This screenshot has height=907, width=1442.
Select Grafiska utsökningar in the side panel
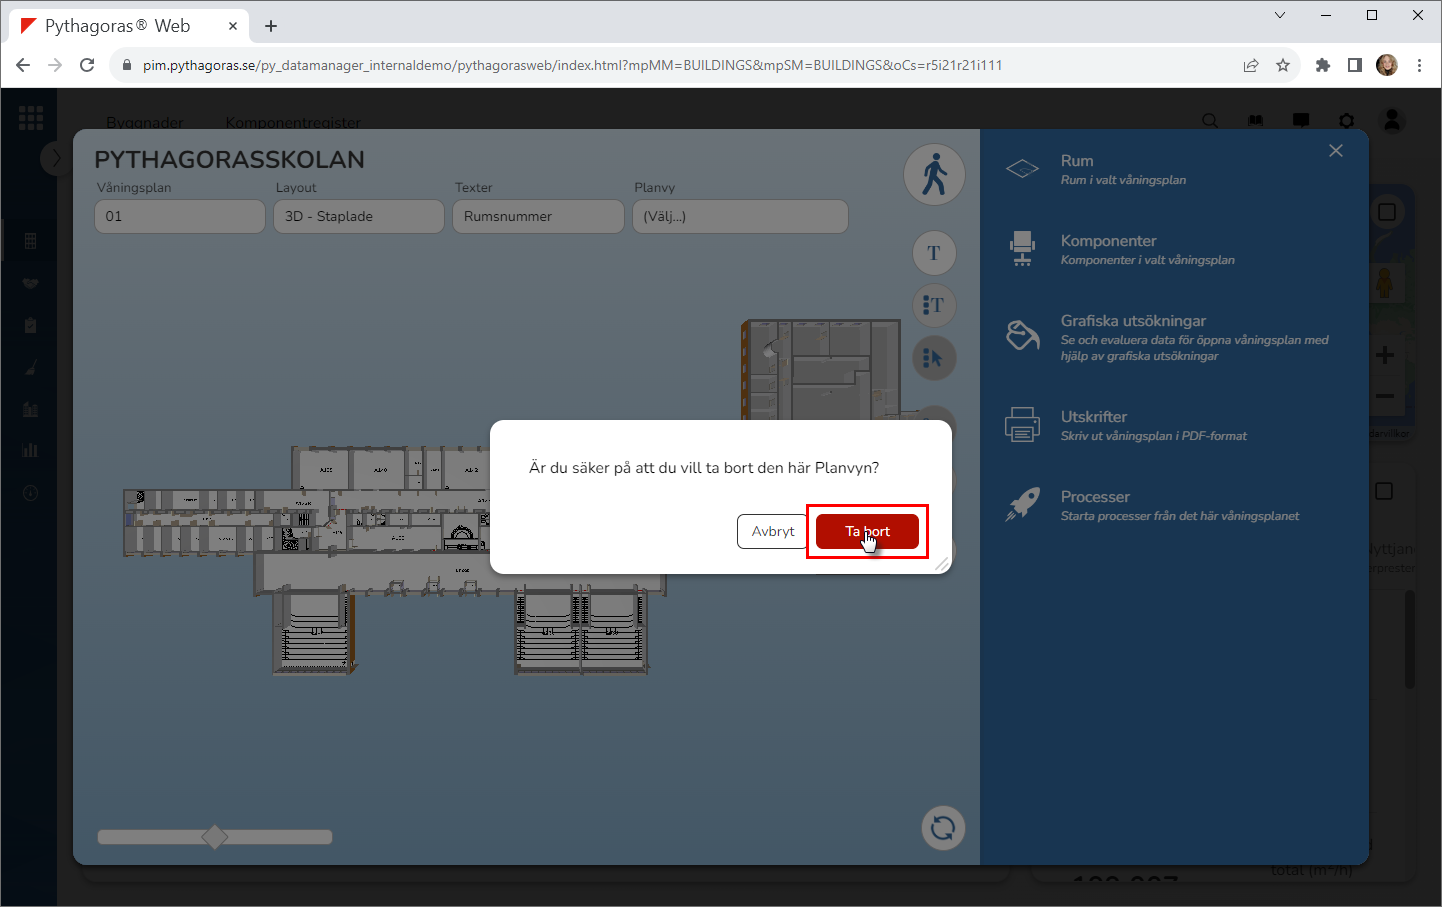tap(1132, 321)
